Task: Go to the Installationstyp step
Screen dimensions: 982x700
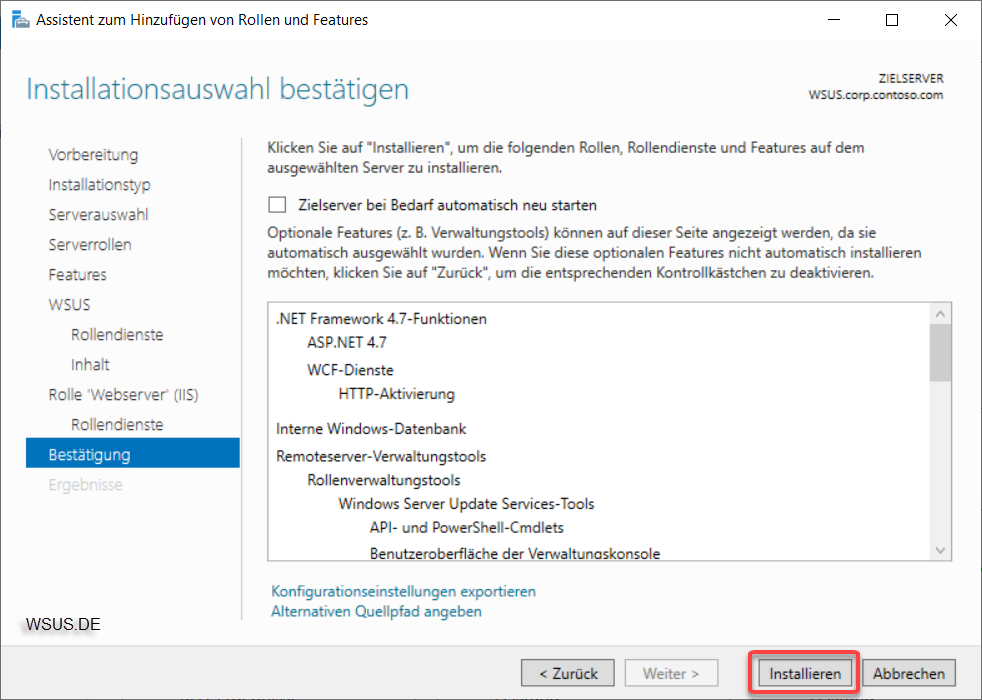Action: pyautogui.click(x=100, y=185)
